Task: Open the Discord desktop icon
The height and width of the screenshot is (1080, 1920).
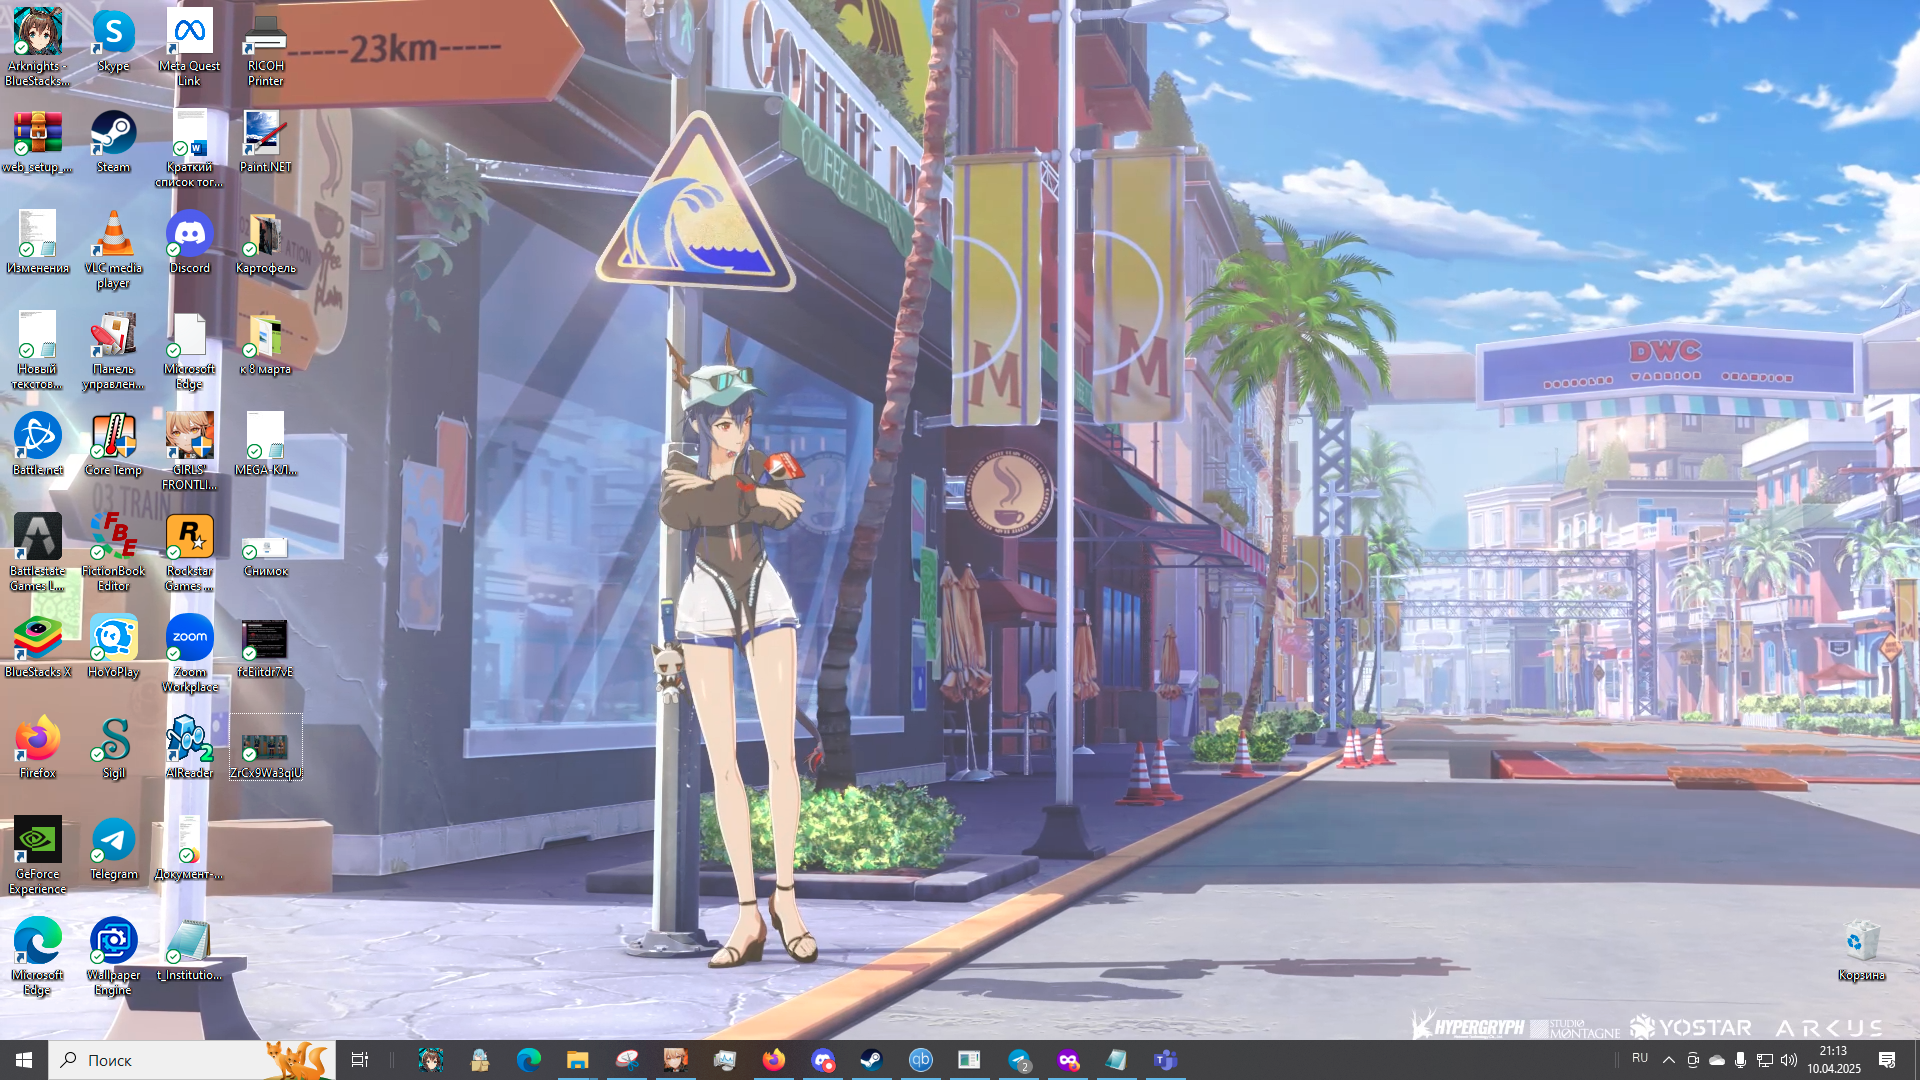Action: coord(190,242)
